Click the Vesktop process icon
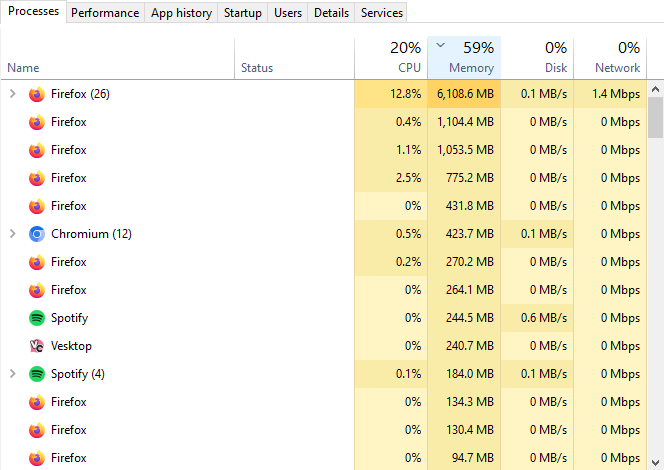Screen dimensions: 664x470 click(x=37, y=346)
